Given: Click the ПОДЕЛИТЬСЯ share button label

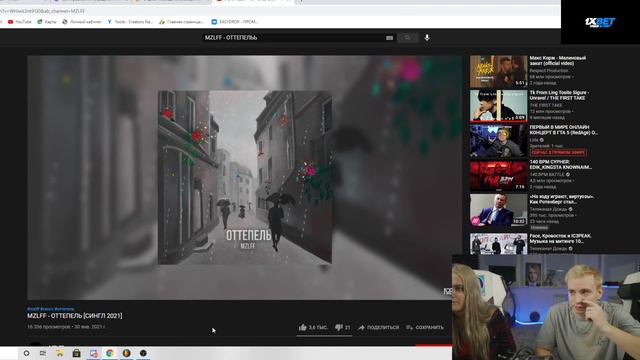Looking at the screenshot, I should tap(383, 327).
